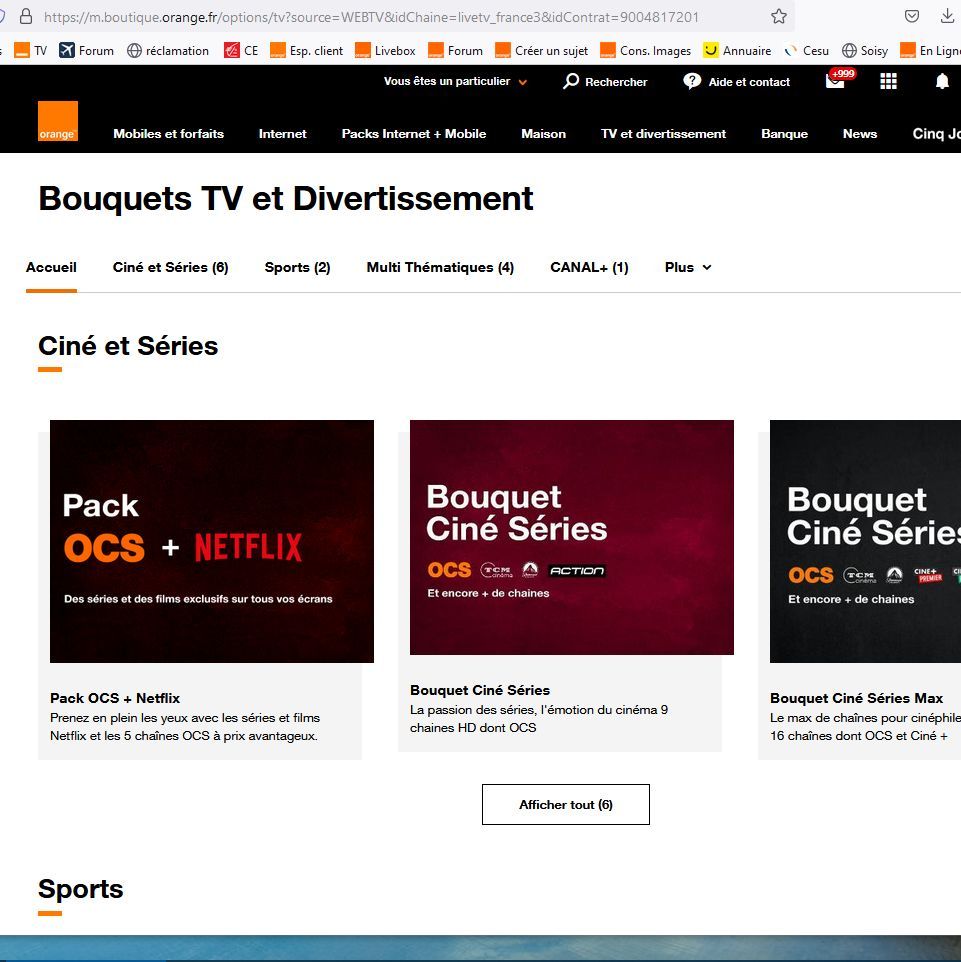This screenshot has width=961, height=962.
Task: Click the Pack OCS + Netflix title link
Action: pyautogui.click(x=115, y=698)
